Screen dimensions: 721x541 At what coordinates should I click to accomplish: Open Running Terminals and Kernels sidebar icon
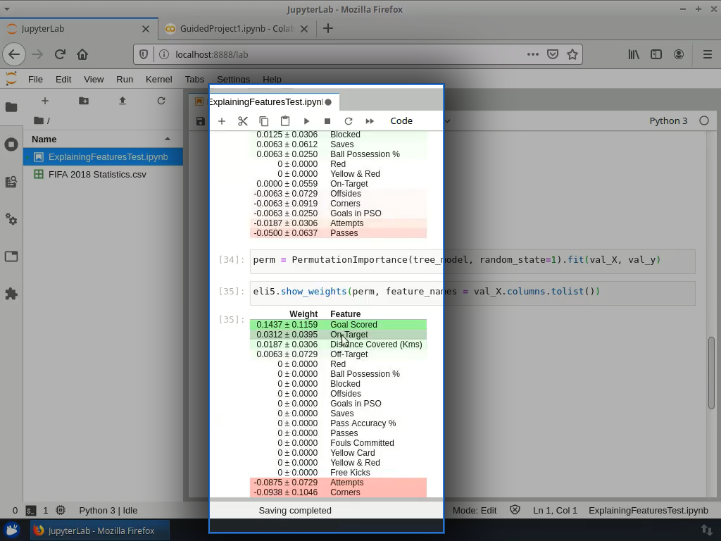(x=11, y=144)
